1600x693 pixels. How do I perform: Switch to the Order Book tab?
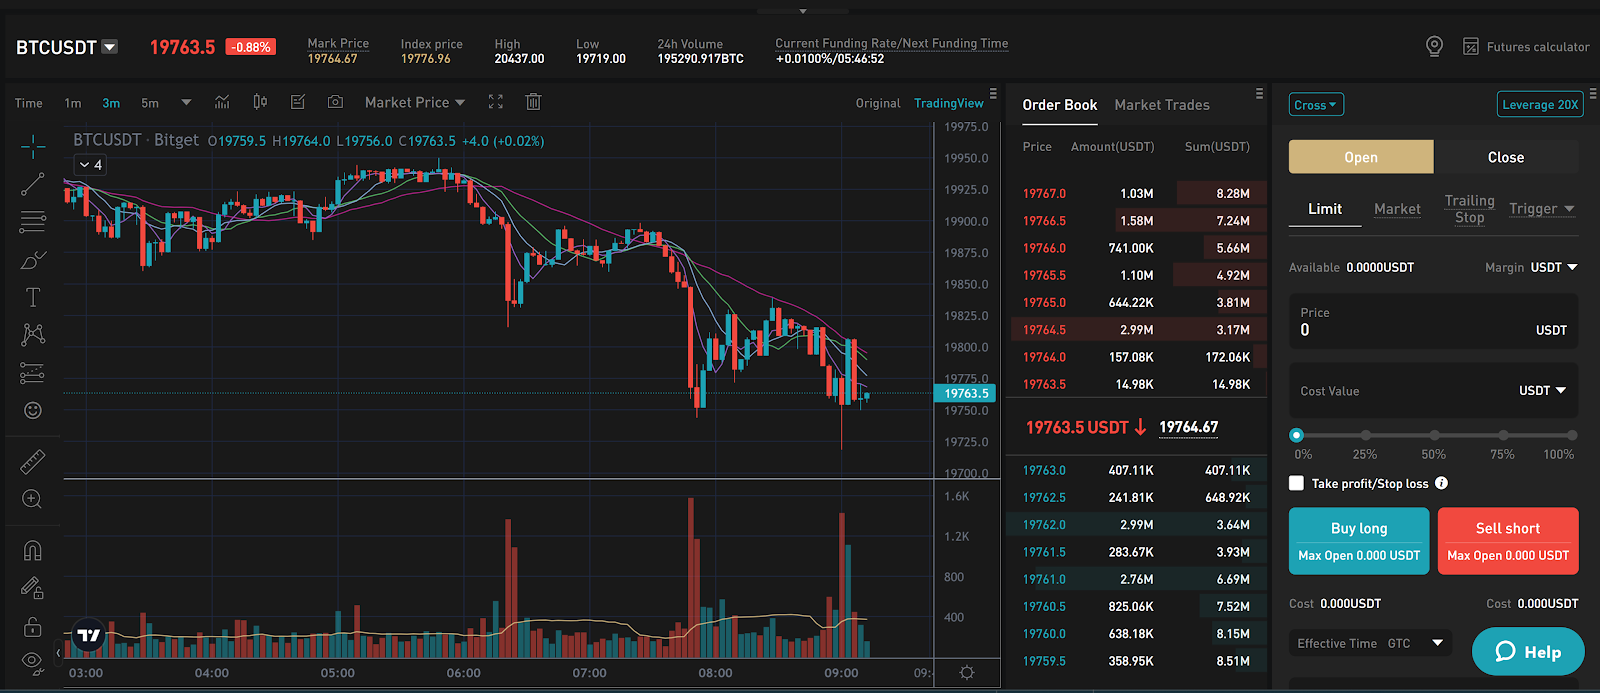[1059, 105]
